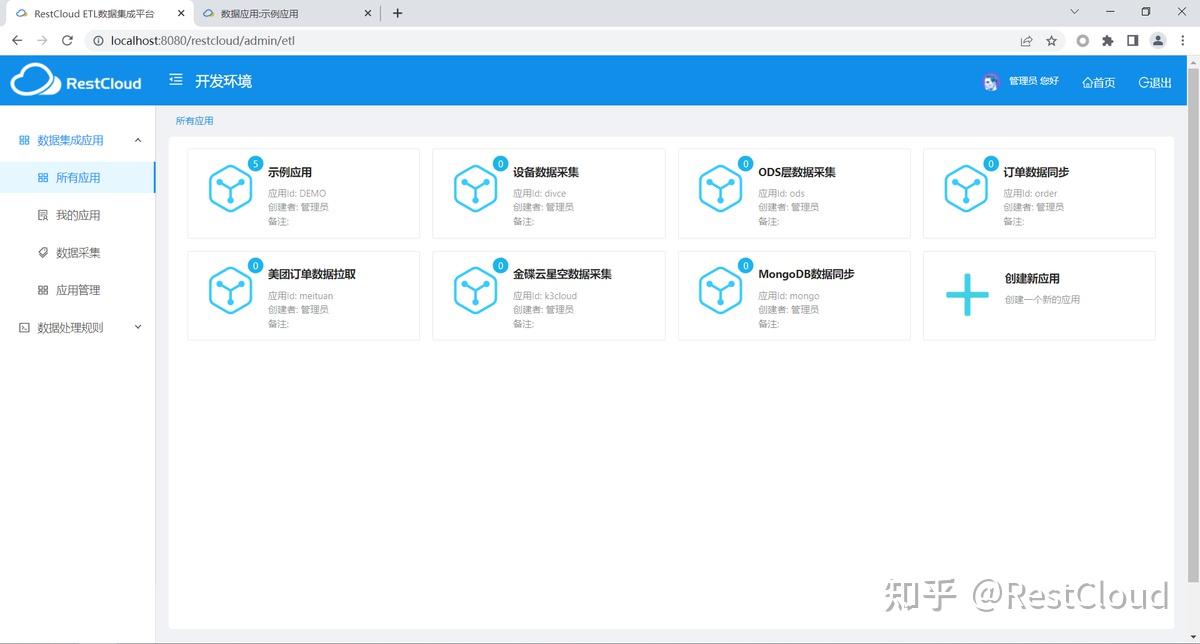
Task: Open 首页 from the top bar
Action: pyautogui.click(x=1098, y=82)
